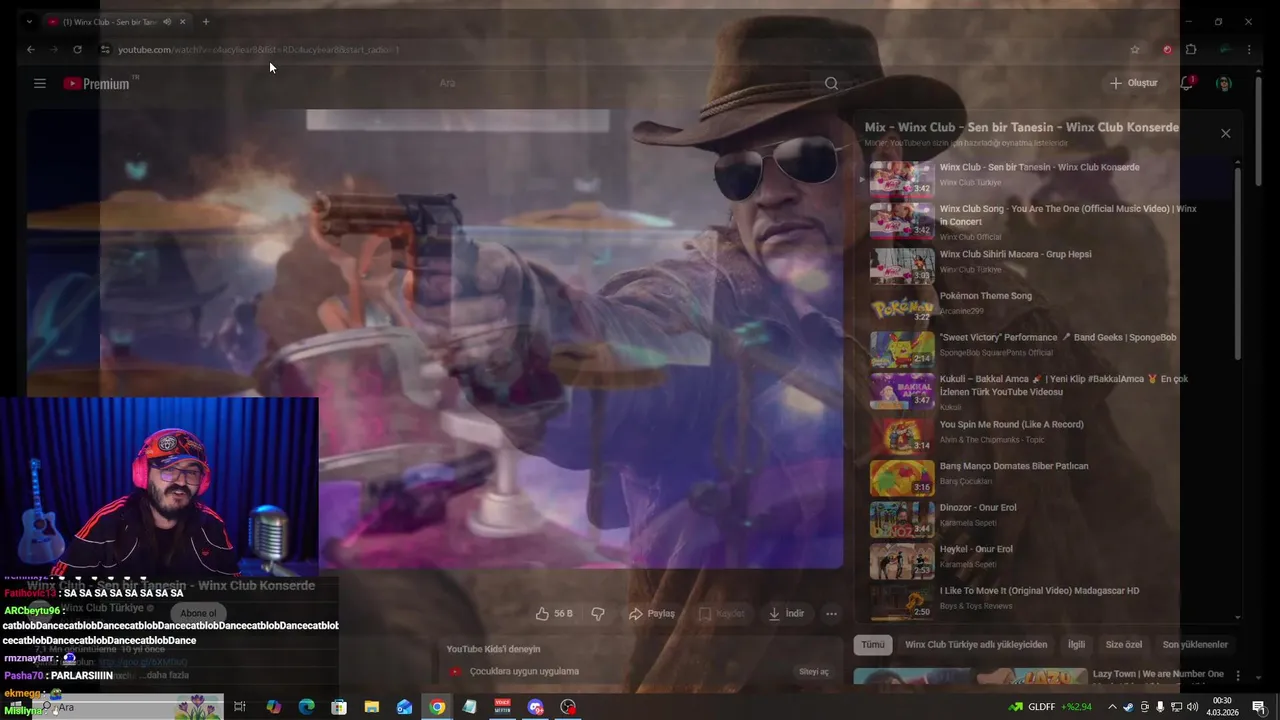The image size is (1280, 720).
Task: Open the Chrome tab search dropdown arrow
Action: pos(29,21)
